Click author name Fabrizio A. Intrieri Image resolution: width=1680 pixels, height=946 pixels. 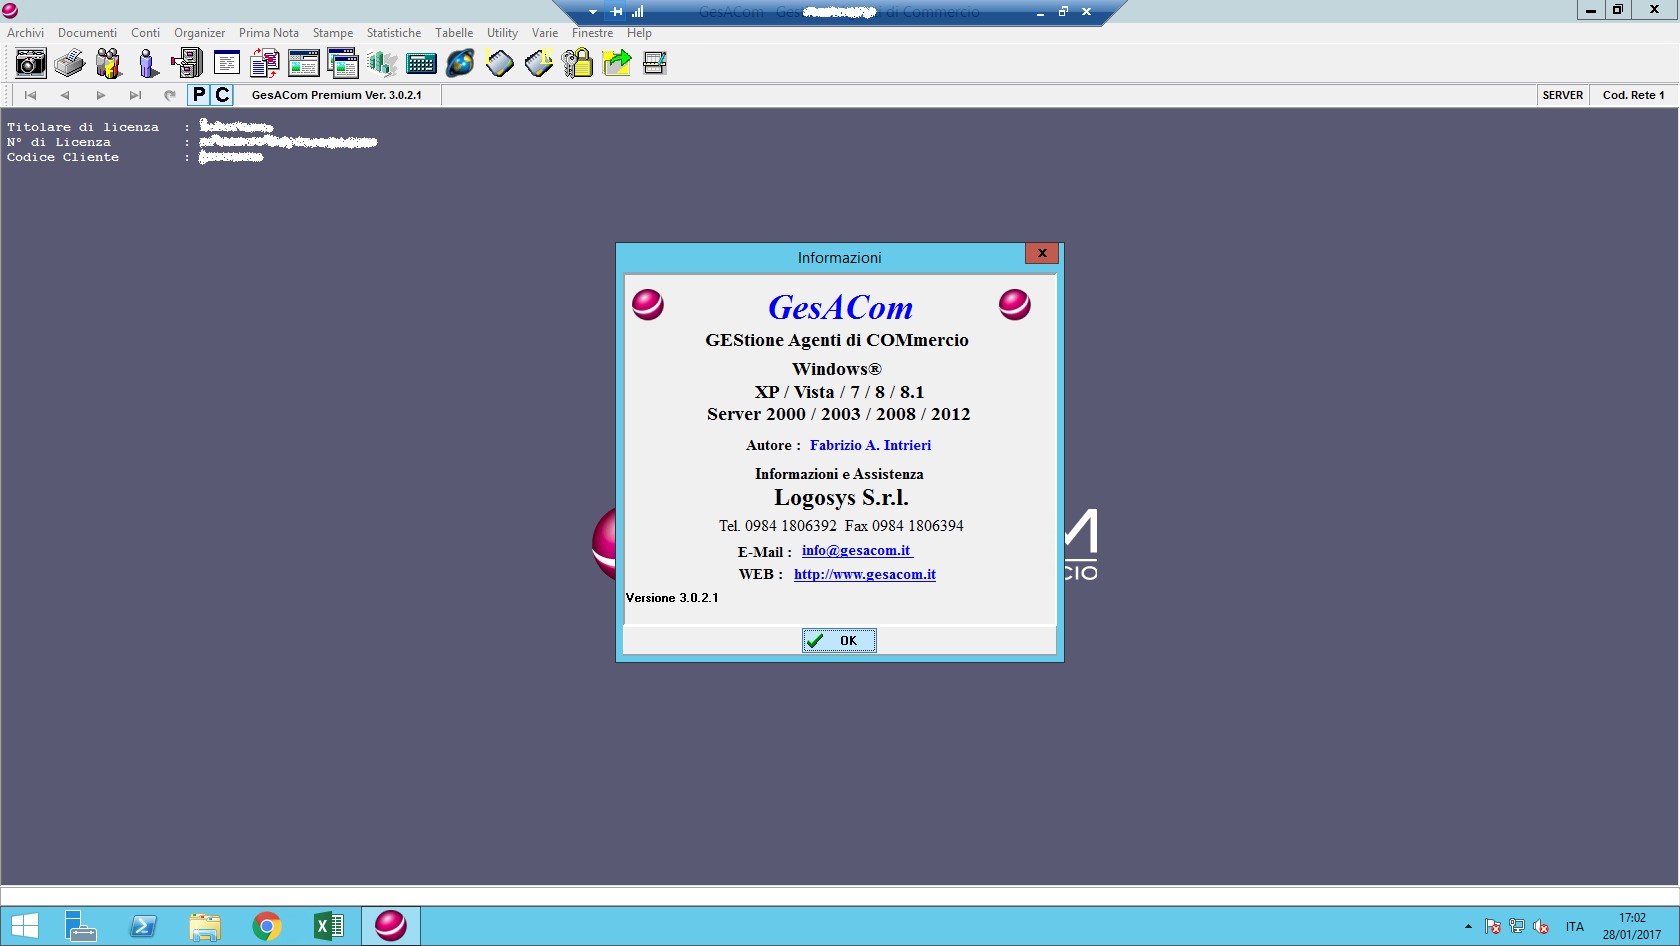[870, 445]
